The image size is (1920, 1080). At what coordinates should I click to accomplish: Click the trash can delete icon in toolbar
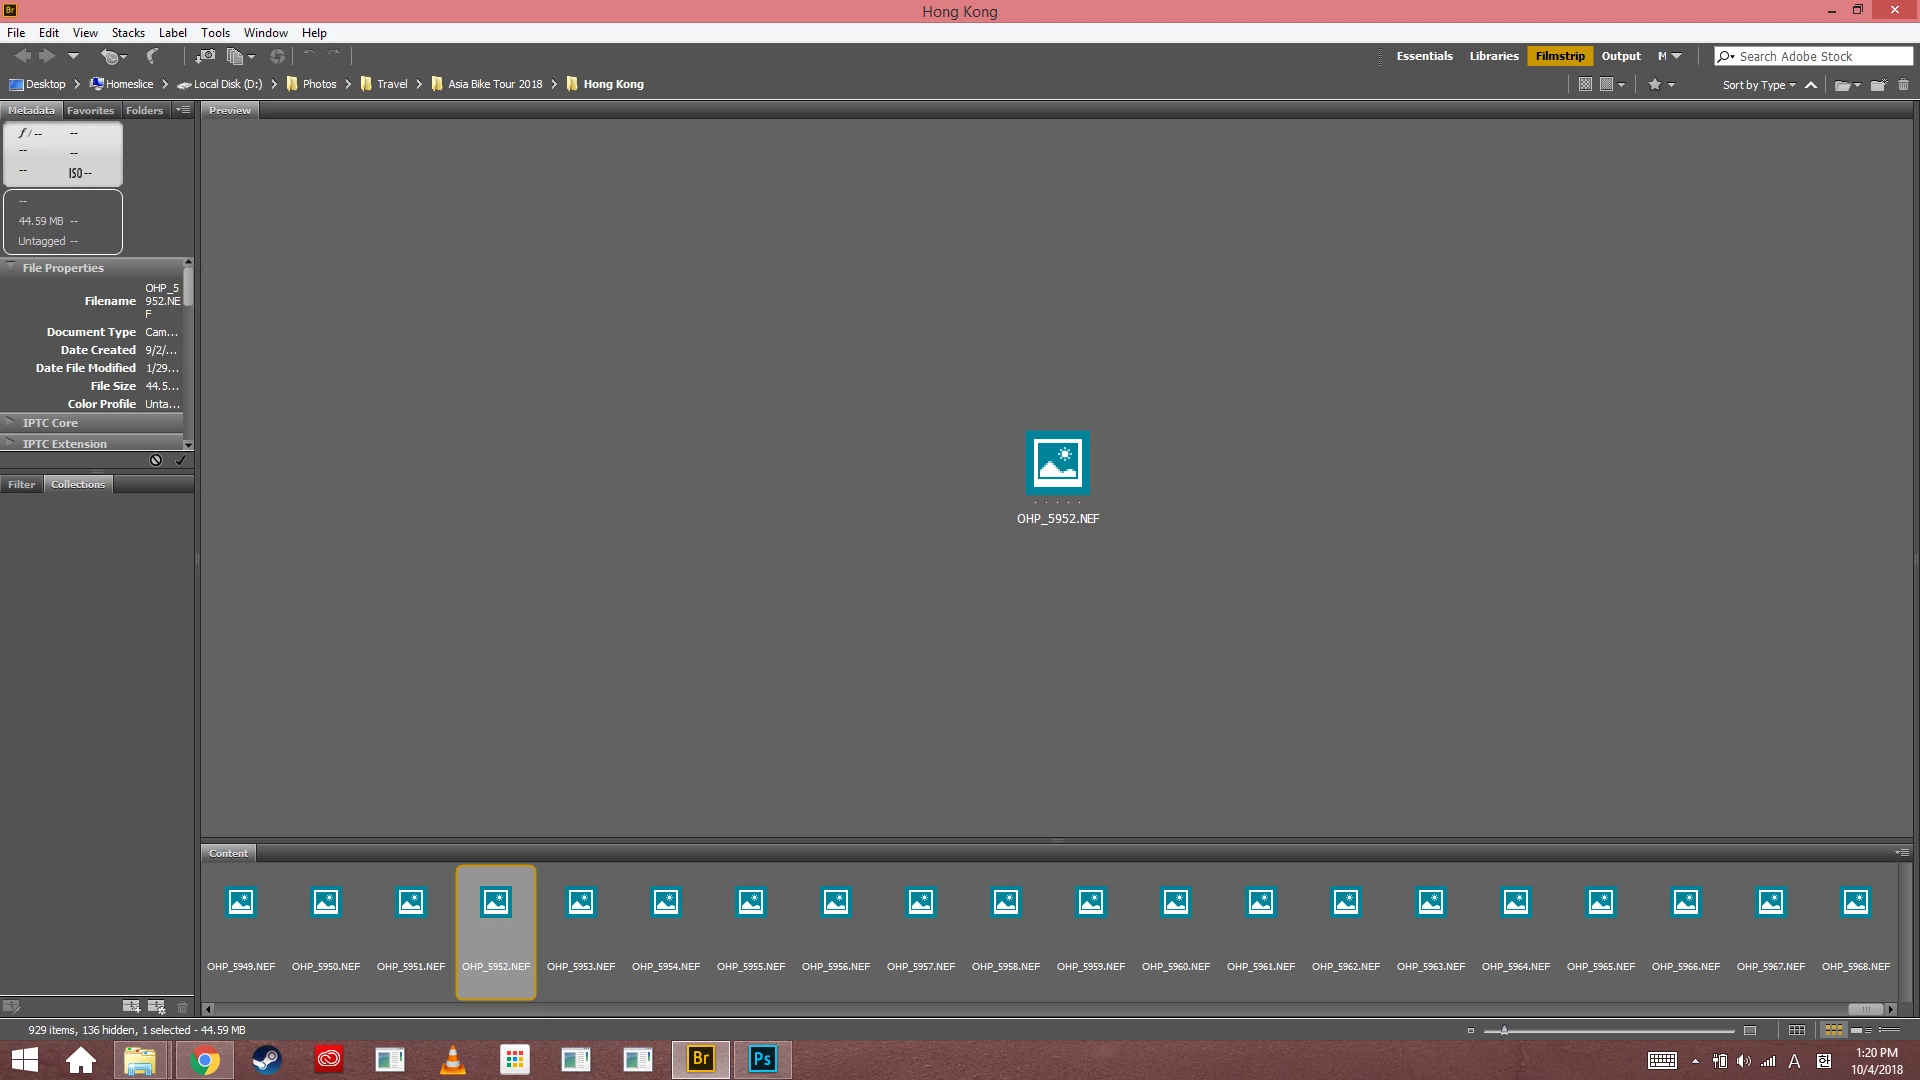point(1903,85)
